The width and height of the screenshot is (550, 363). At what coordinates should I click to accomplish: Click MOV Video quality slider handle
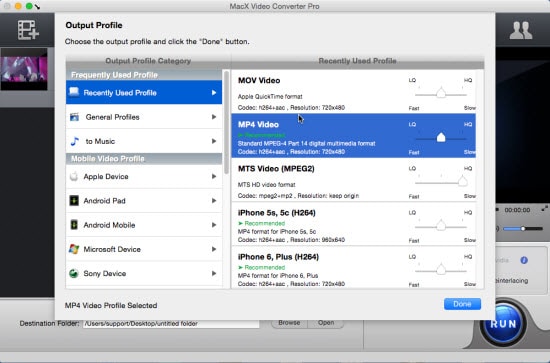[x=441, y=93]
